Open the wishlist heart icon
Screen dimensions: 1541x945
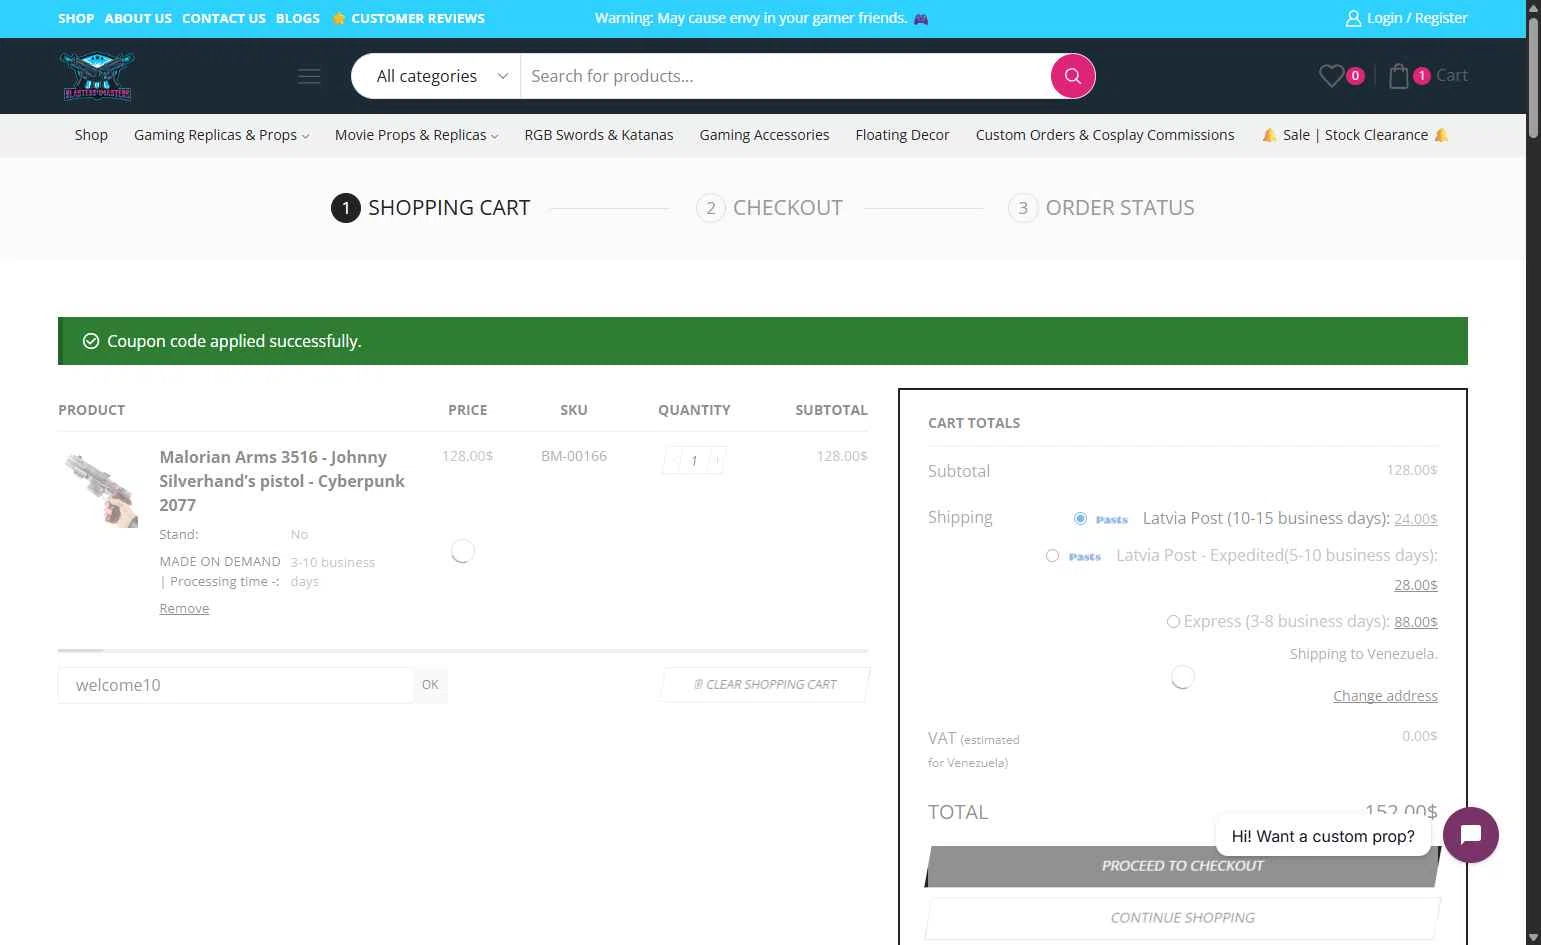1331,75
